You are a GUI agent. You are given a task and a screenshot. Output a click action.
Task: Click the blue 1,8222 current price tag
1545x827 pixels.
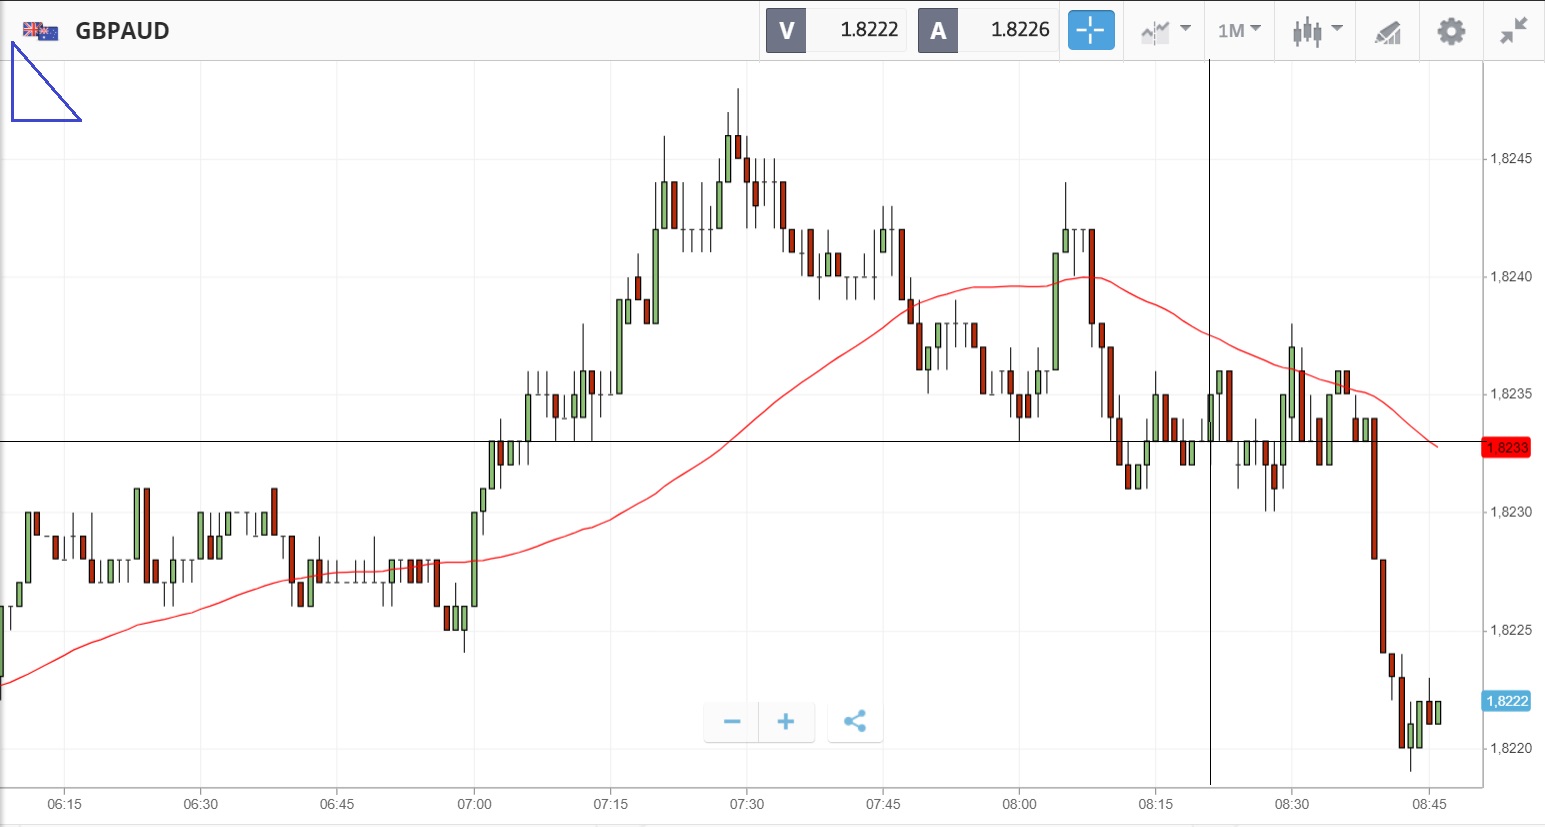(1506, 701)
